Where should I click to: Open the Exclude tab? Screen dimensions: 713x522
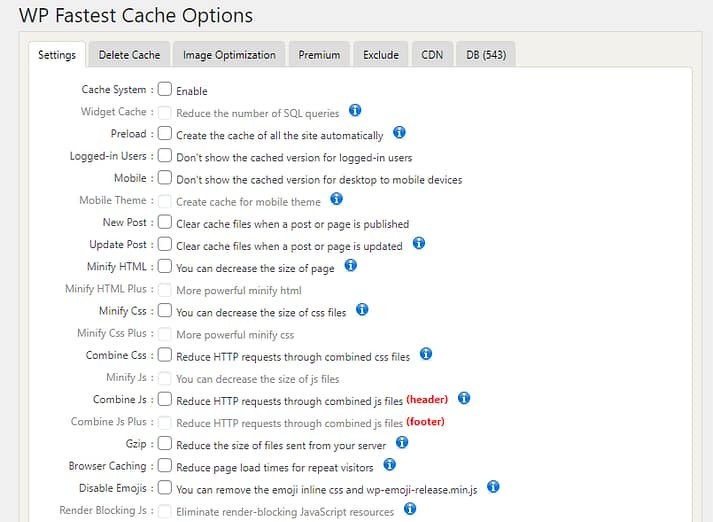(x=381, y=55)
